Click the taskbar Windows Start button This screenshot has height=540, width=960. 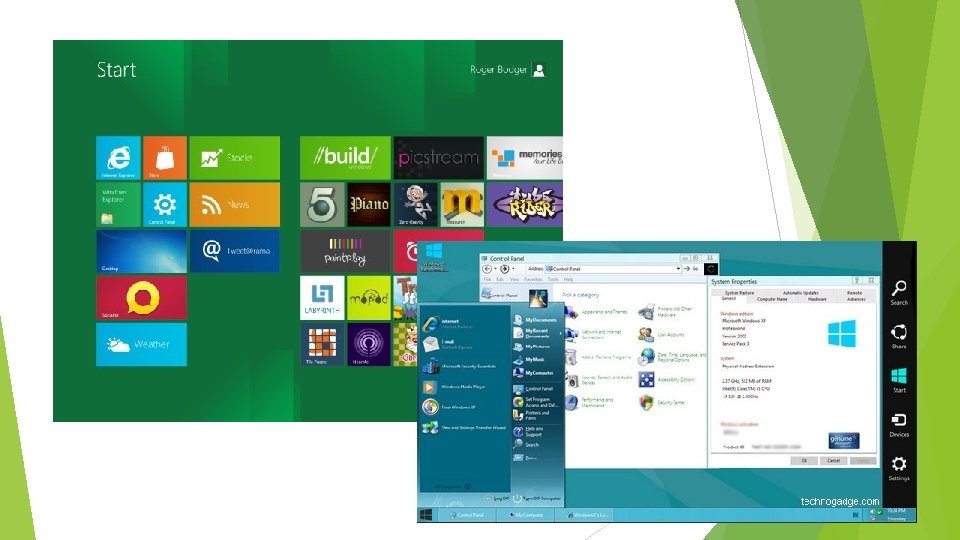pos(426,515)
